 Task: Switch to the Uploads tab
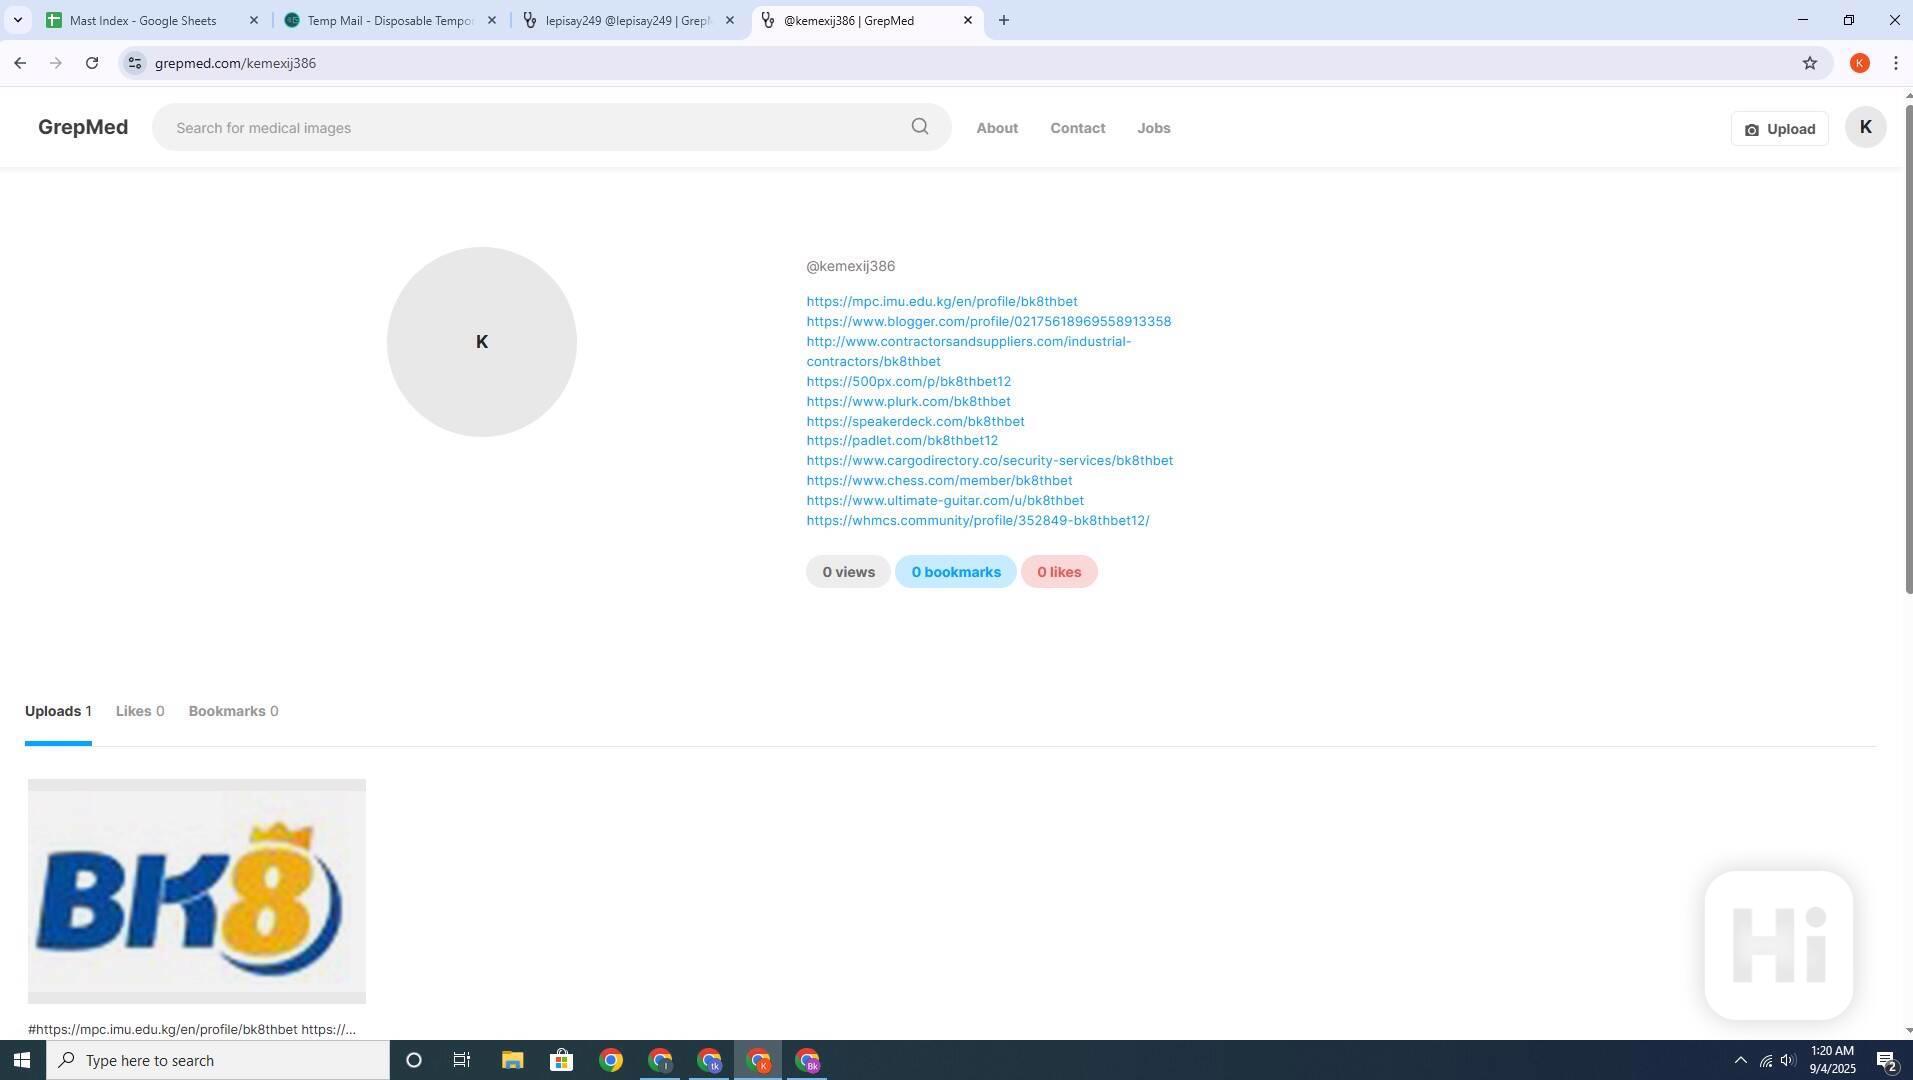58,711
